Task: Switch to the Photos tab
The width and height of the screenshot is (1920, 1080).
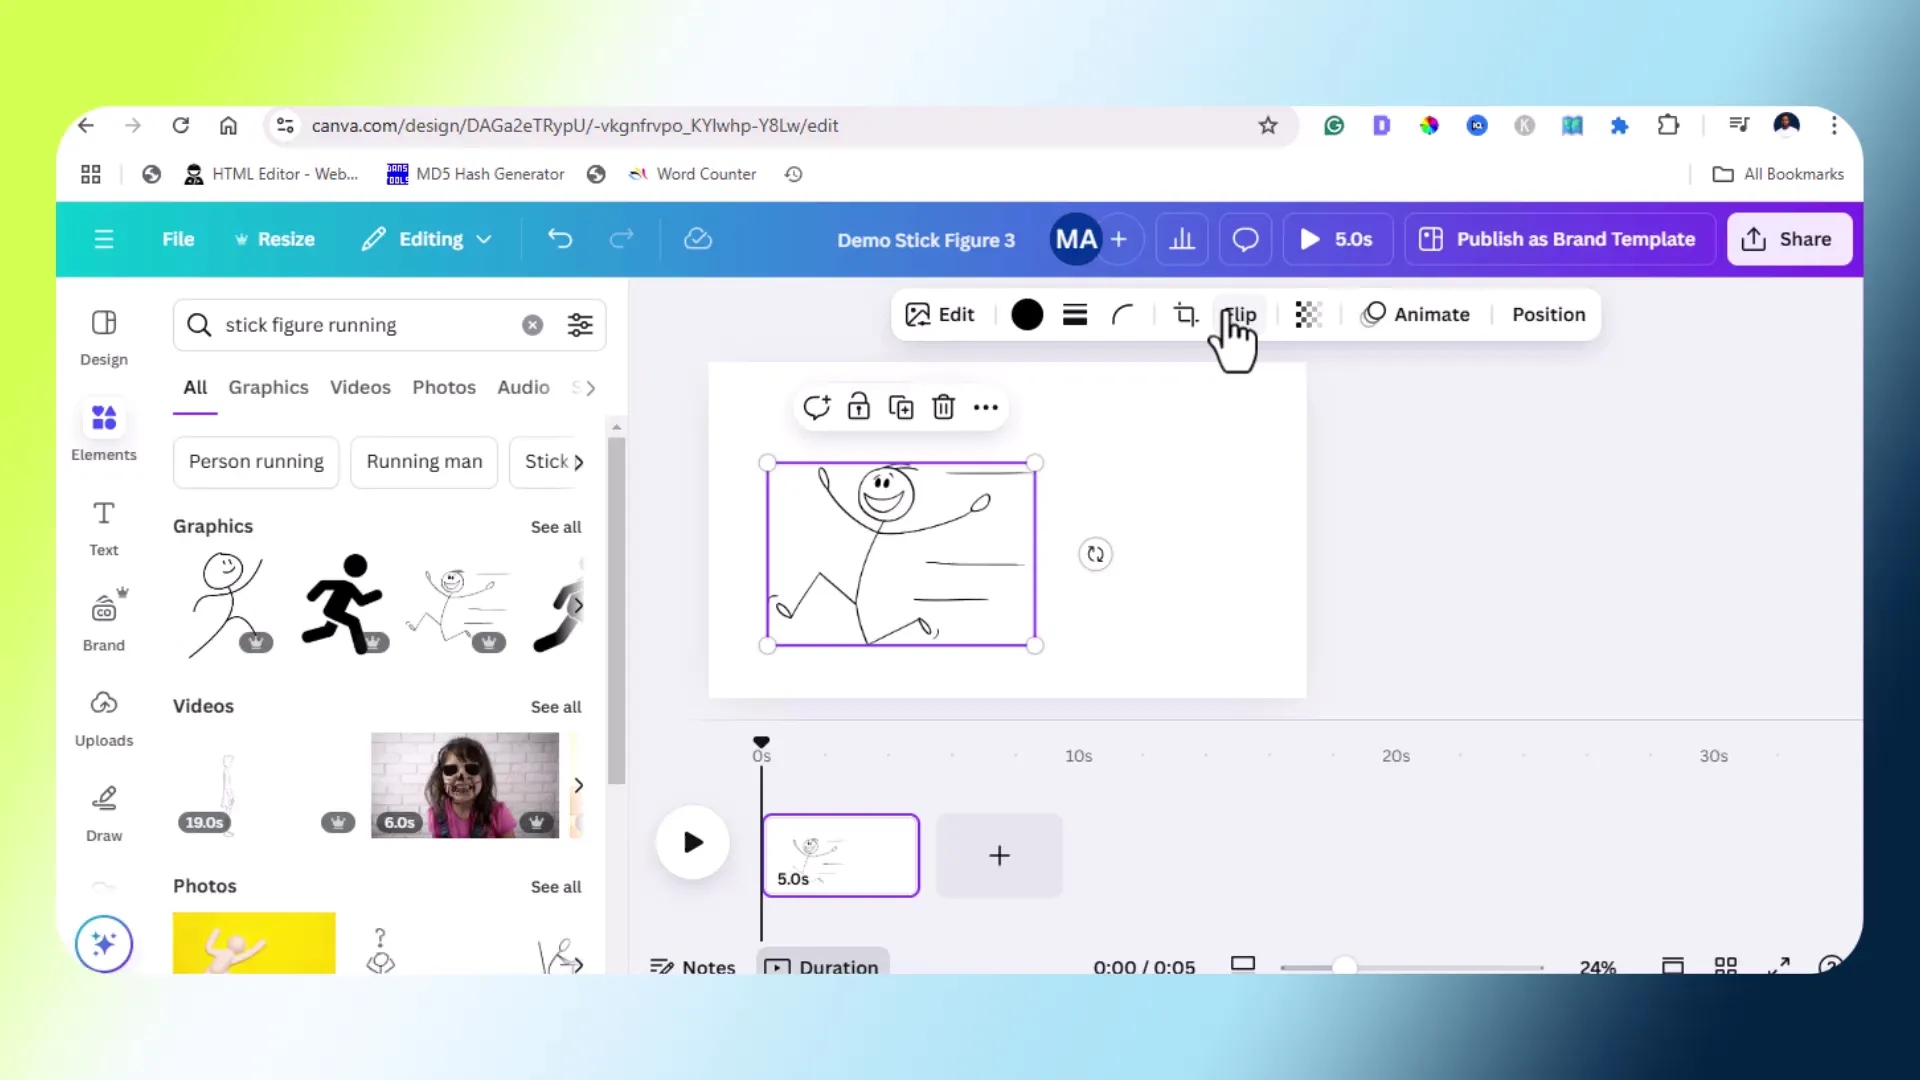Action: tap(444, 388)
